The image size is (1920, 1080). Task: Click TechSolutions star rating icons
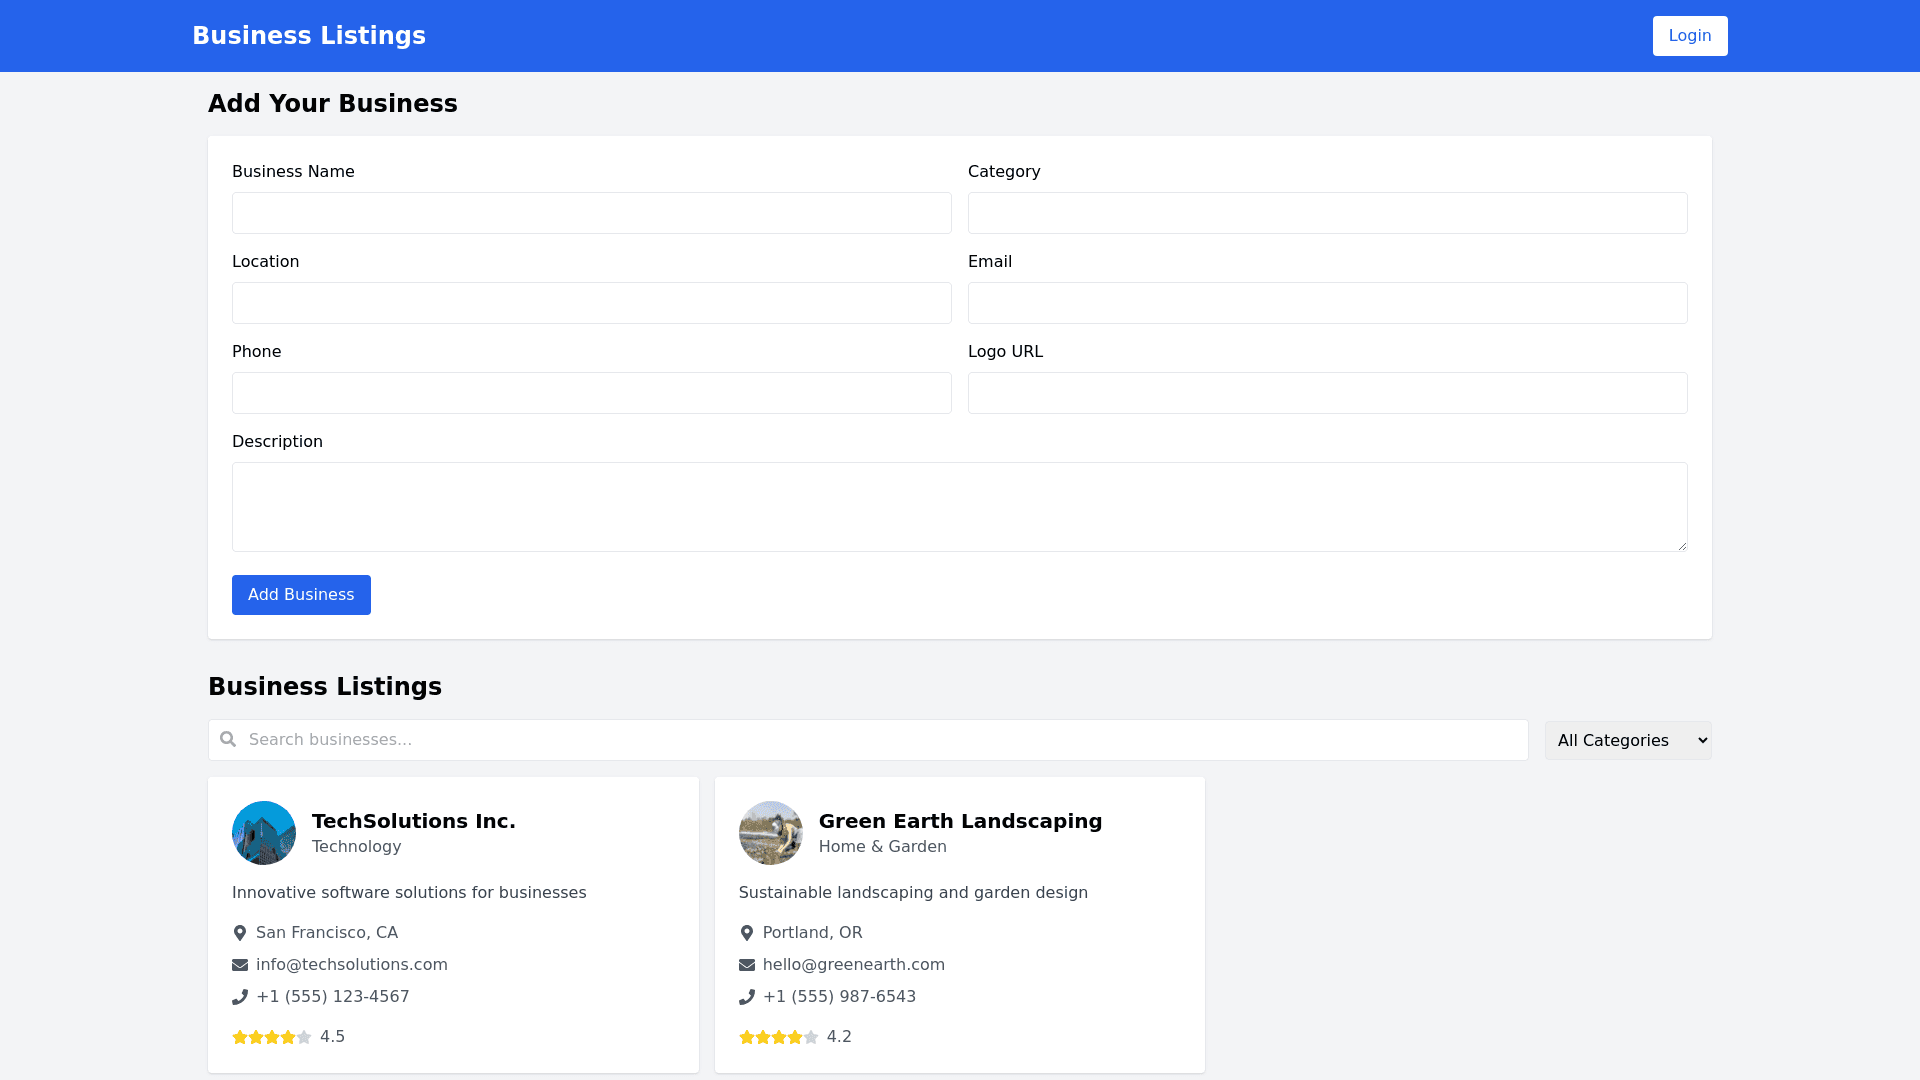(272, 1037)
